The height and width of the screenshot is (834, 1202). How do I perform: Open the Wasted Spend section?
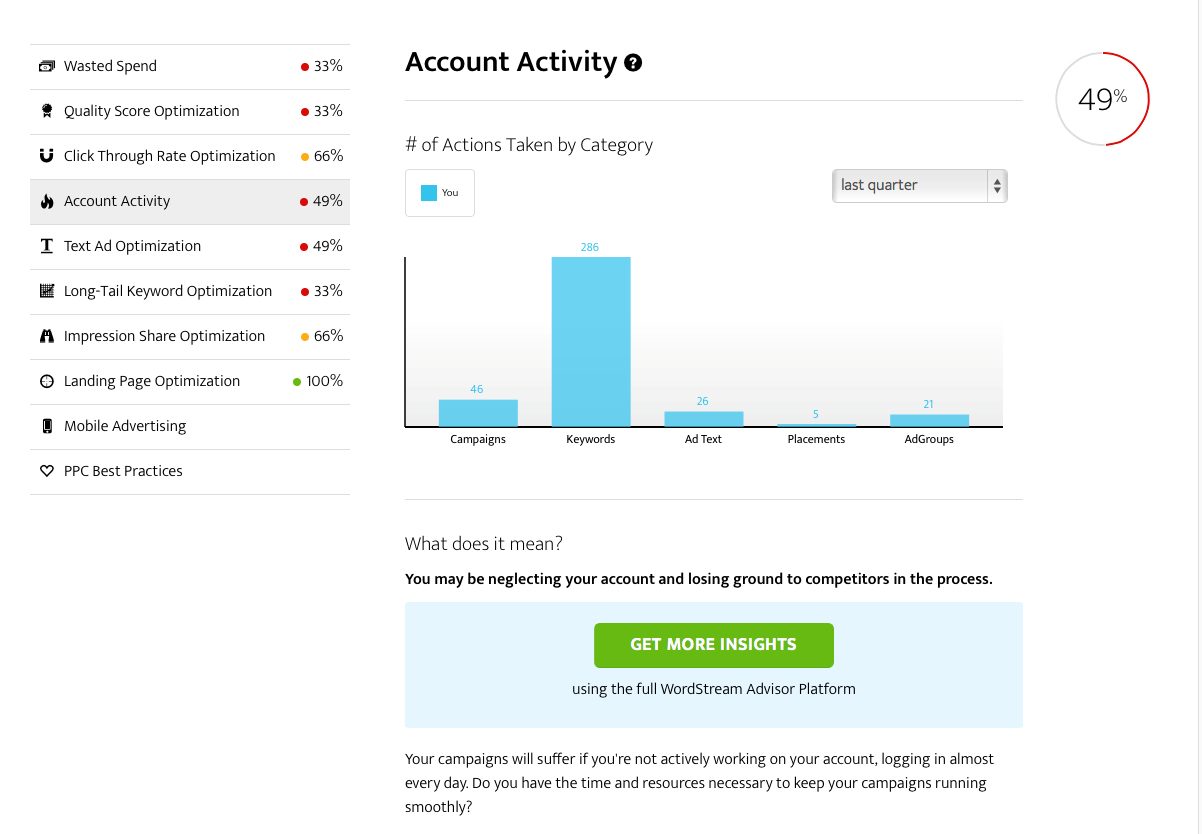tap(190, 66)
